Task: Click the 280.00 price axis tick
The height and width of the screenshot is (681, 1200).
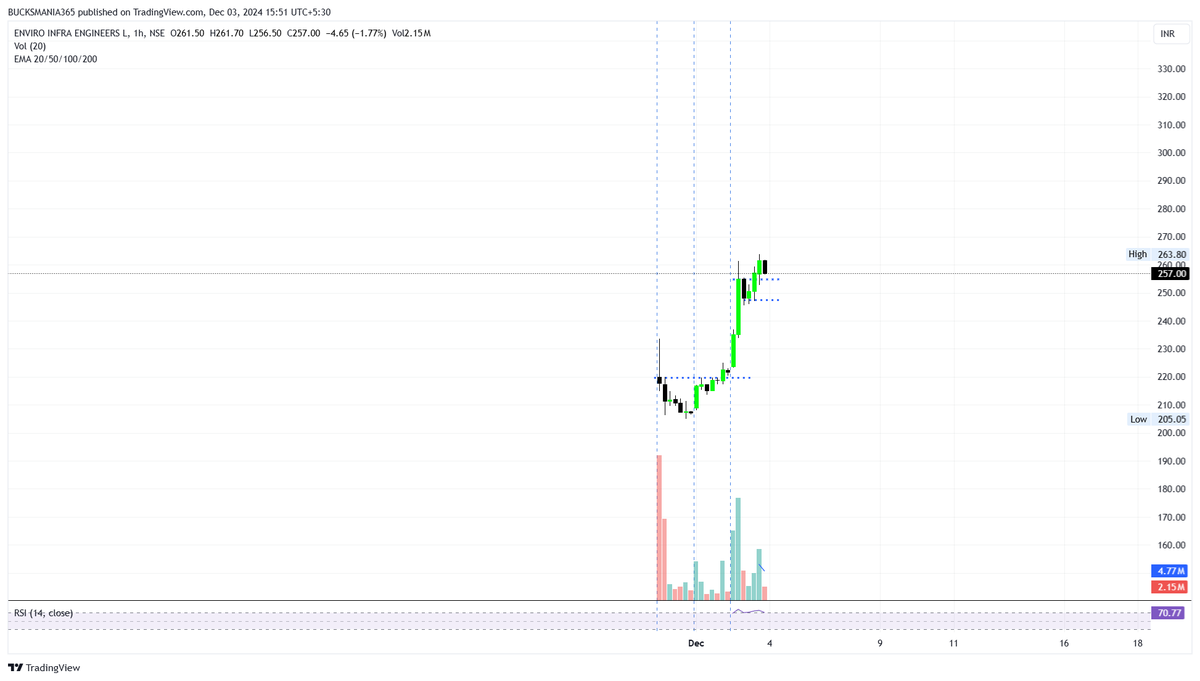Action: pos(1171,209)
